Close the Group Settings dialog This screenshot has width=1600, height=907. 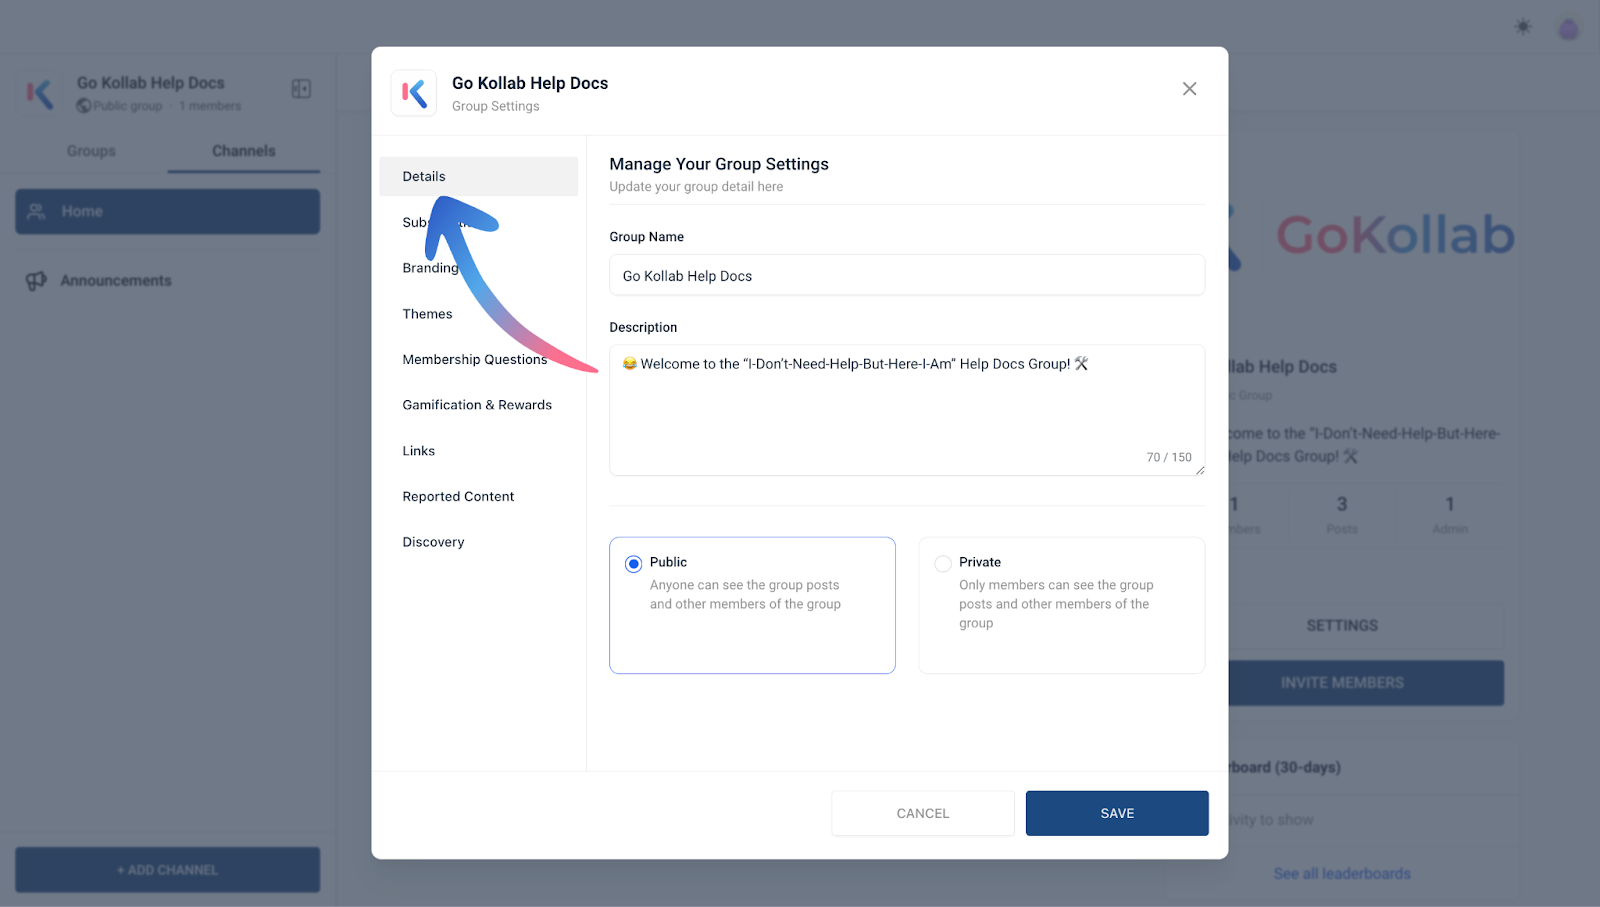tap(1189, 89)
